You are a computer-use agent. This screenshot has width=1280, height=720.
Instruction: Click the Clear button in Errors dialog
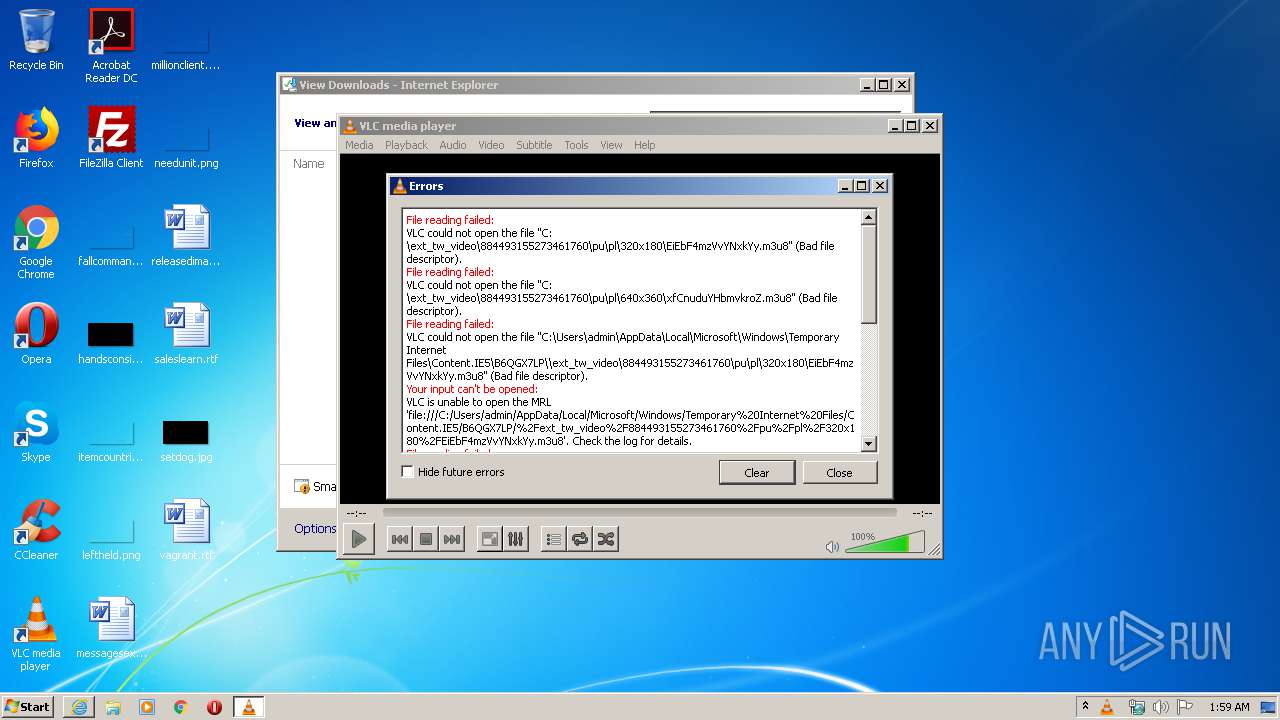tap(757, 473)
